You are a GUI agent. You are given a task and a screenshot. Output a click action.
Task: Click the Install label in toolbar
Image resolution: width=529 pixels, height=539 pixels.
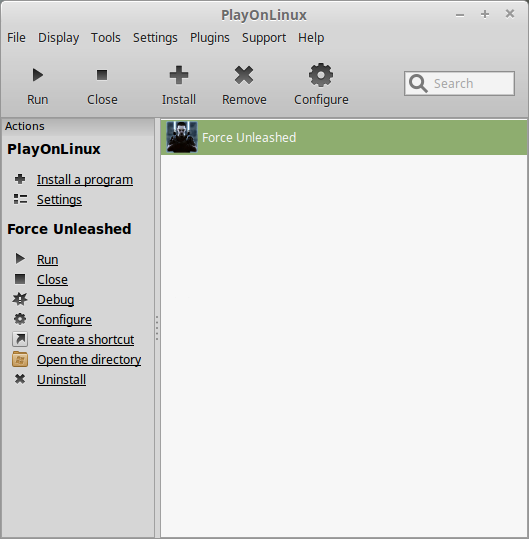179,100
